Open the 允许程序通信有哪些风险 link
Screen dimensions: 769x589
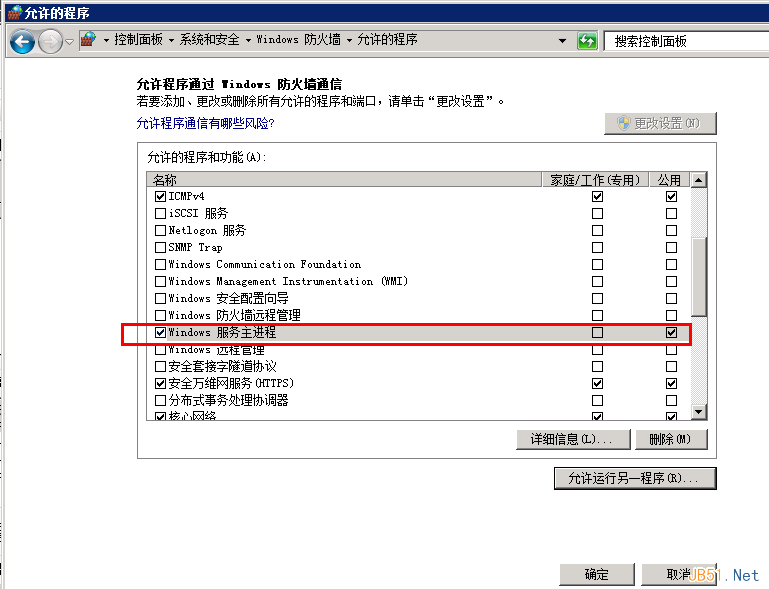(205, 123)
